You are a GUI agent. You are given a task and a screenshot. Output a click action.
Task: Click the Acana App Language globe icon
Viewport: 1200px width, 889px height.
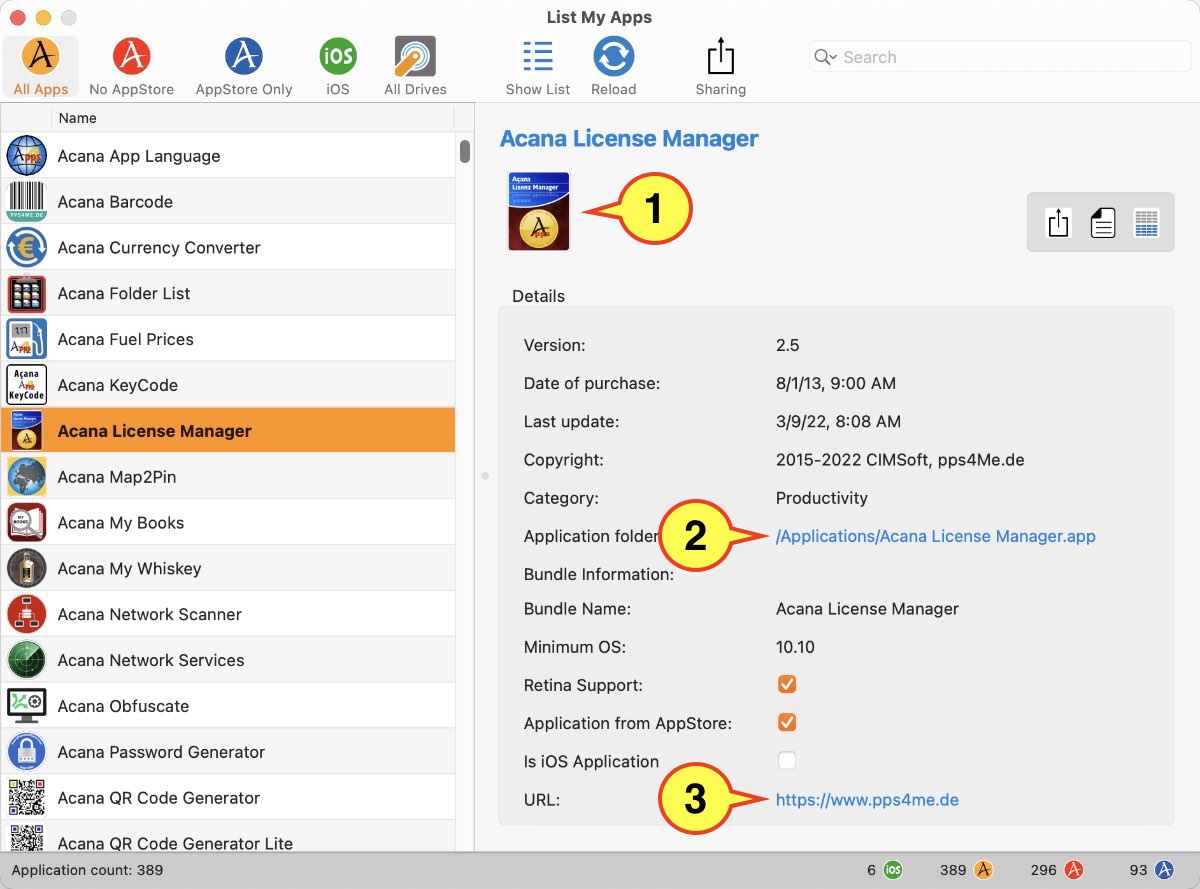(27, 156)
